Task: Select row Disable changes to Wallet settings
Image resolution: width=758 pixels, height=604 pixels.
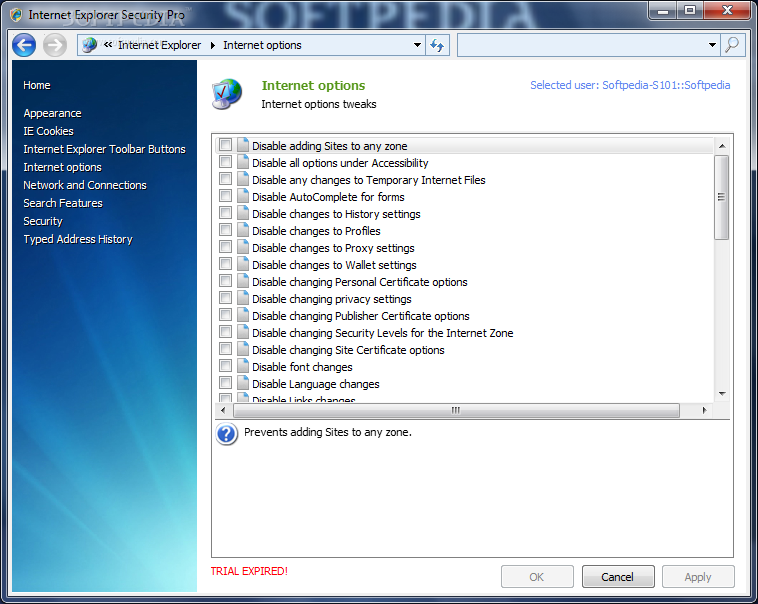Action: pos(464,265)
